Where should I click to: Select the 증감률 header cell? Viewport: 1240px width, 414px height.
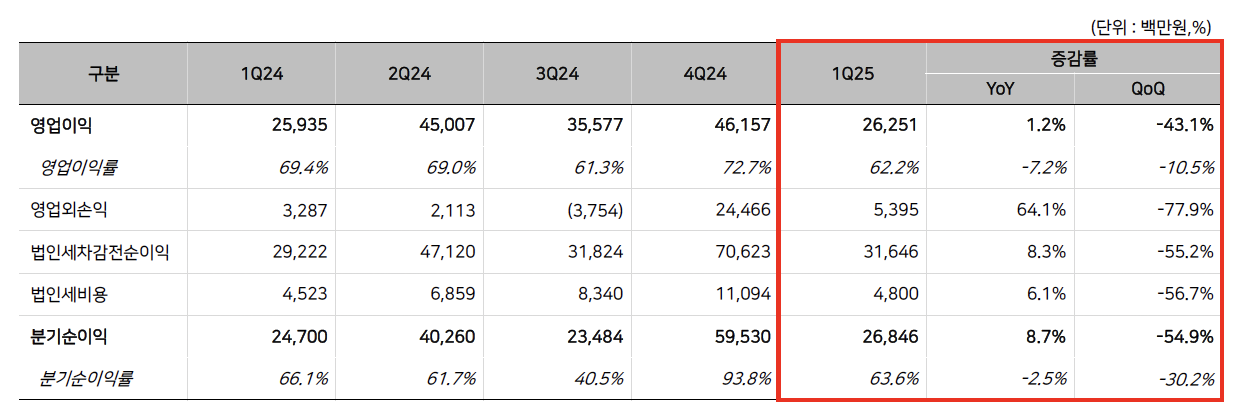coord(1074,59)
